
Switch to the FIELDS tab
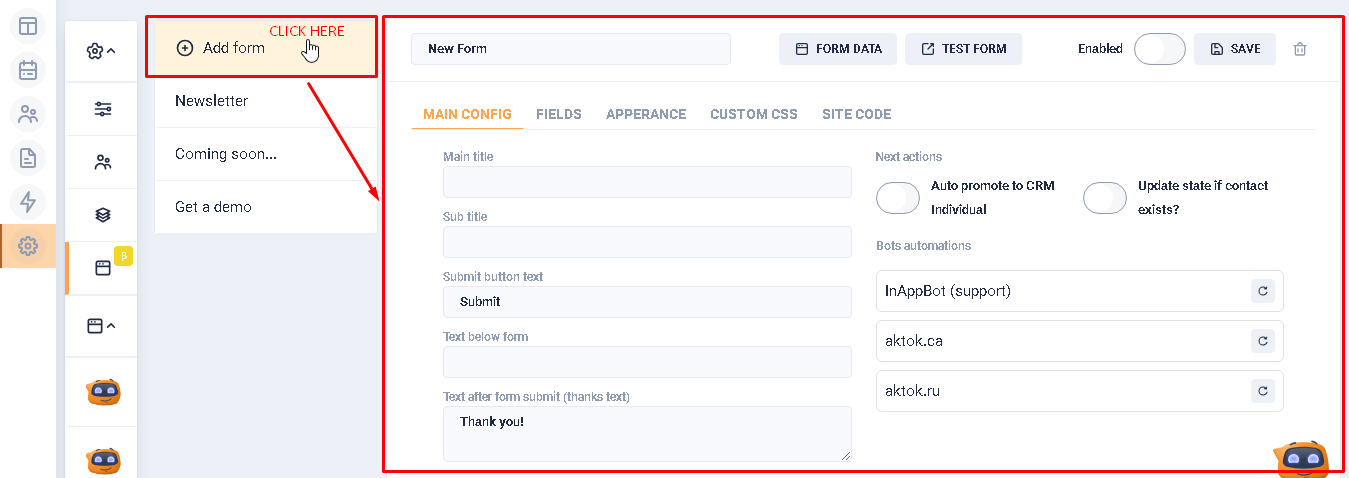[x=558, y=114]
